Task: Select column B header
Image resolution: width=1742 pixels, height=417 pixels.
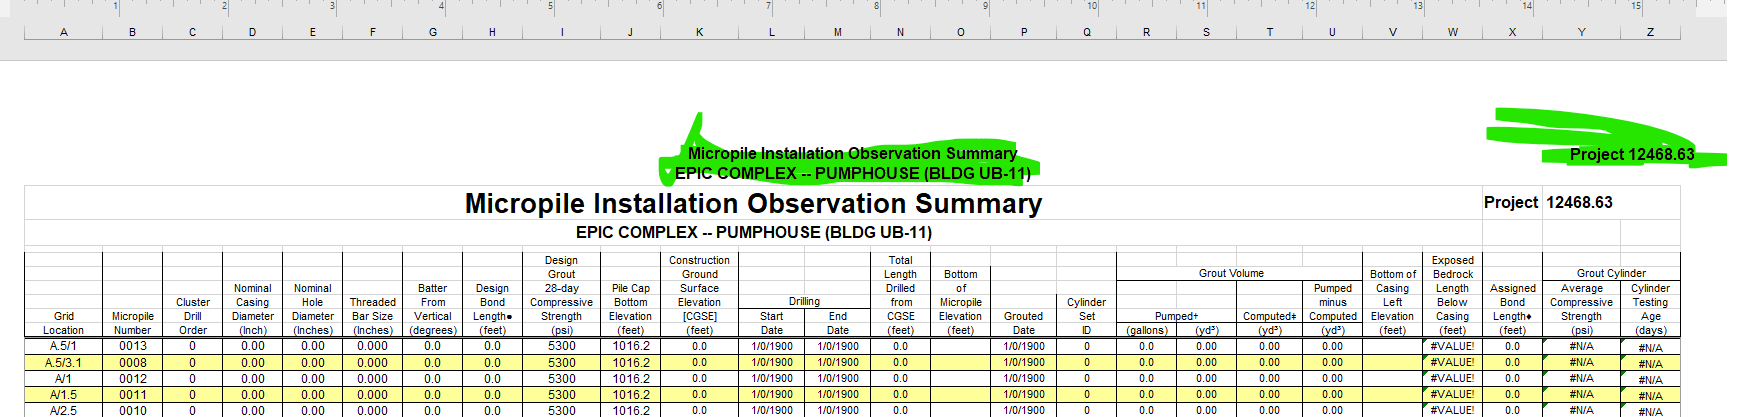Action: click(132, 32)
